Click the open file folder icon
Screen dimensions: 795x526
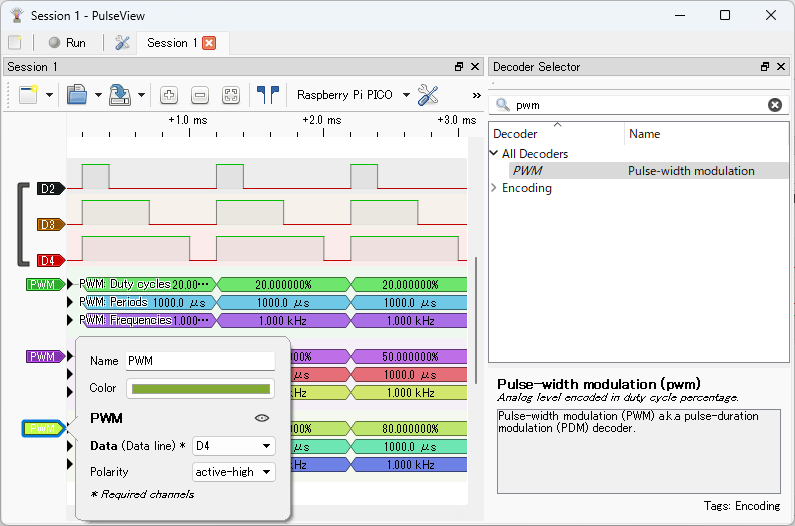(77, 95)
